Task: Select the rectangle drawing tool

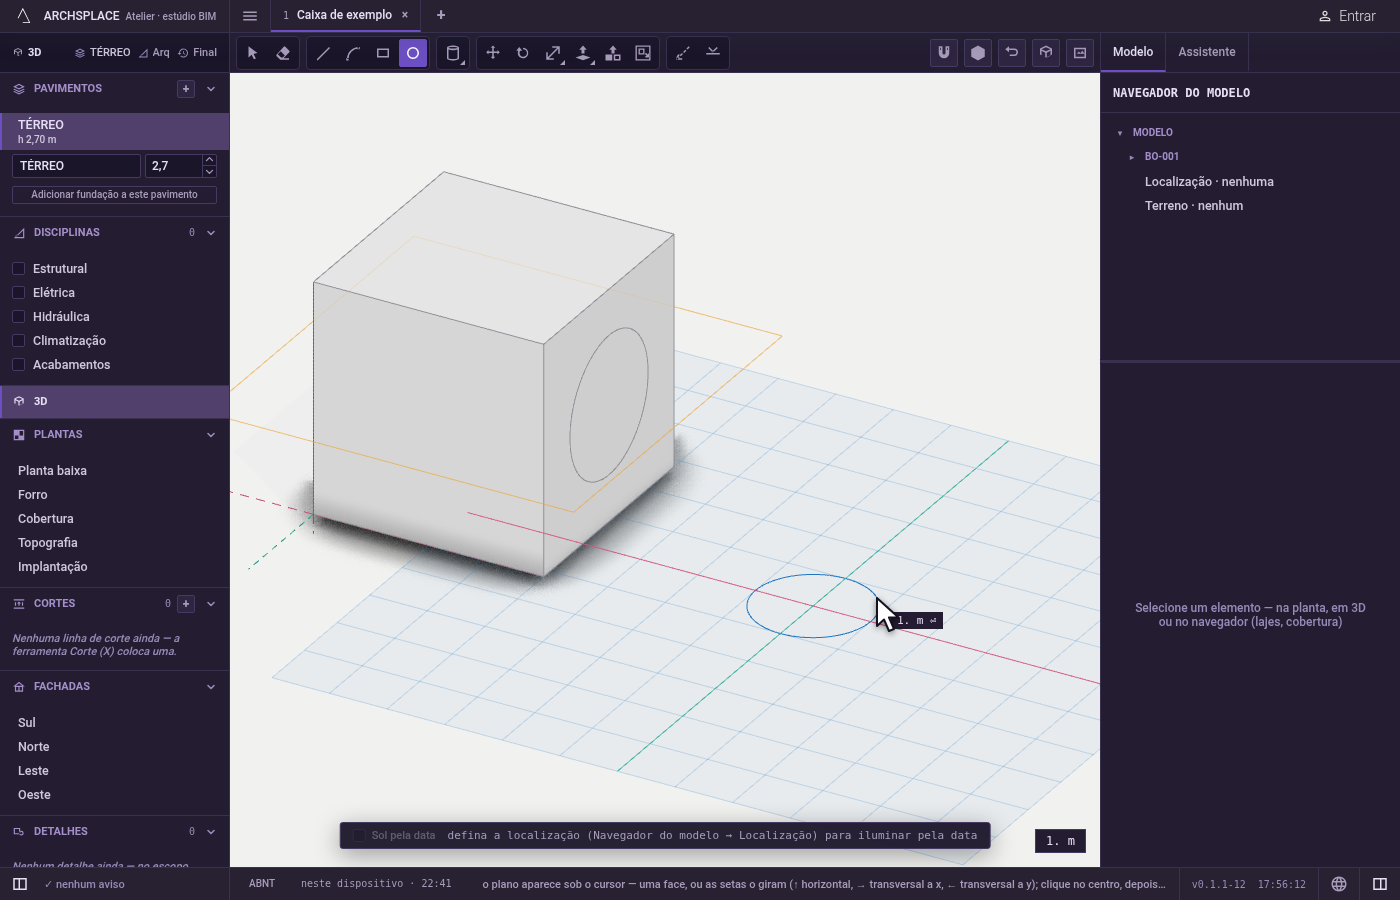Action: click(x=383, y=53)
